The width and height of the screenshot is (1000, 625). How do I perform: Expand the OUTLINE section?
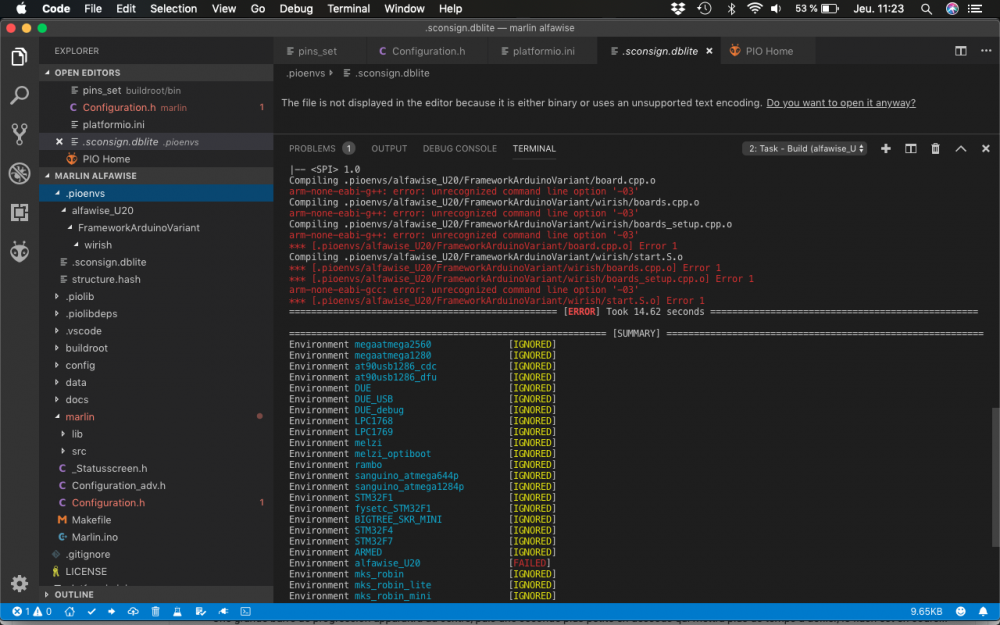pyautogui.click(x=74, y=594)
